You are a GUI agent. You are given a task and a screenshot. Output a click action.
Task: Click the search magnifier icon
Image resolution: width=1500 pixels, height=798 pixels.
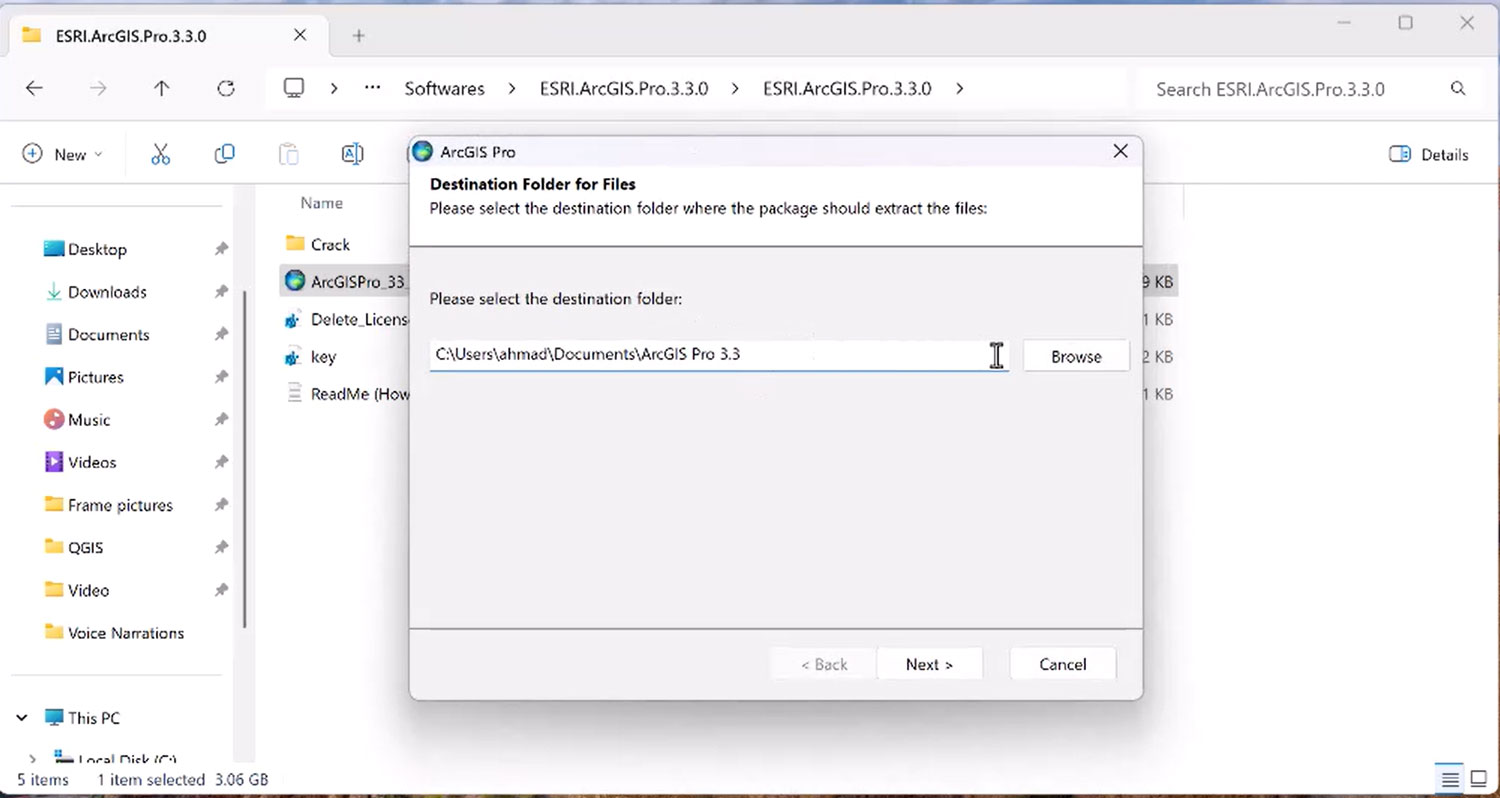[x=1458, y=89]
